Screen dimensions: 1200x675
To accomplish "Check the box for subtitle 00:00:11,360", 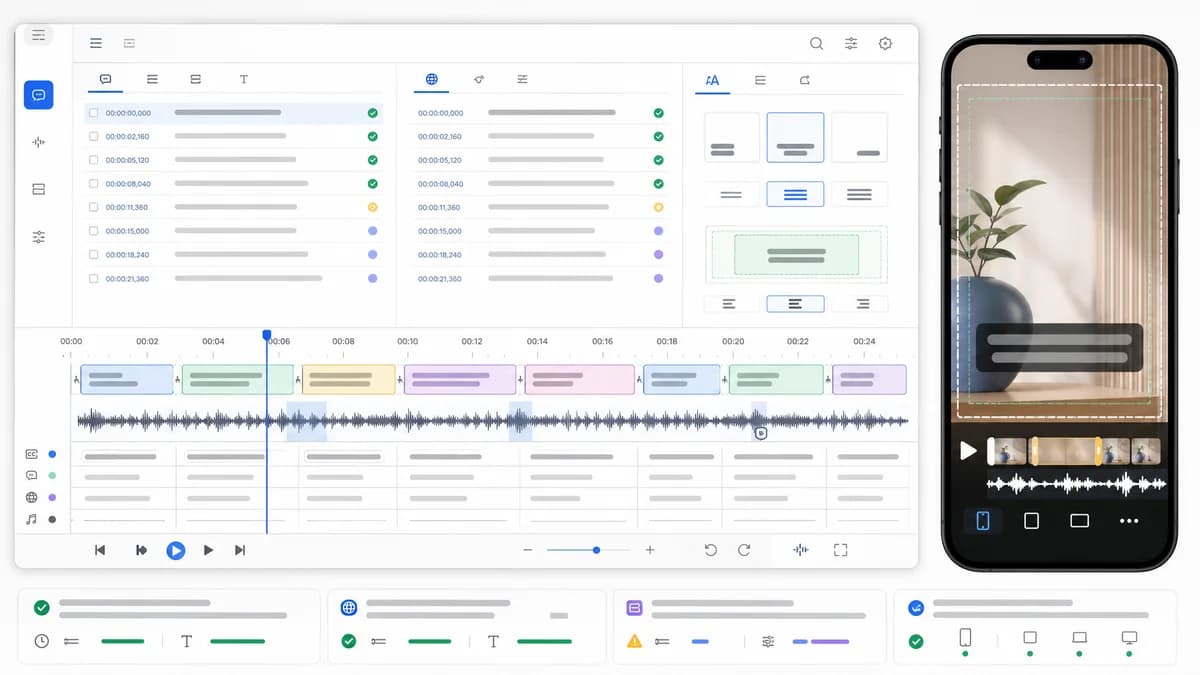I will (x=94, y=207).
